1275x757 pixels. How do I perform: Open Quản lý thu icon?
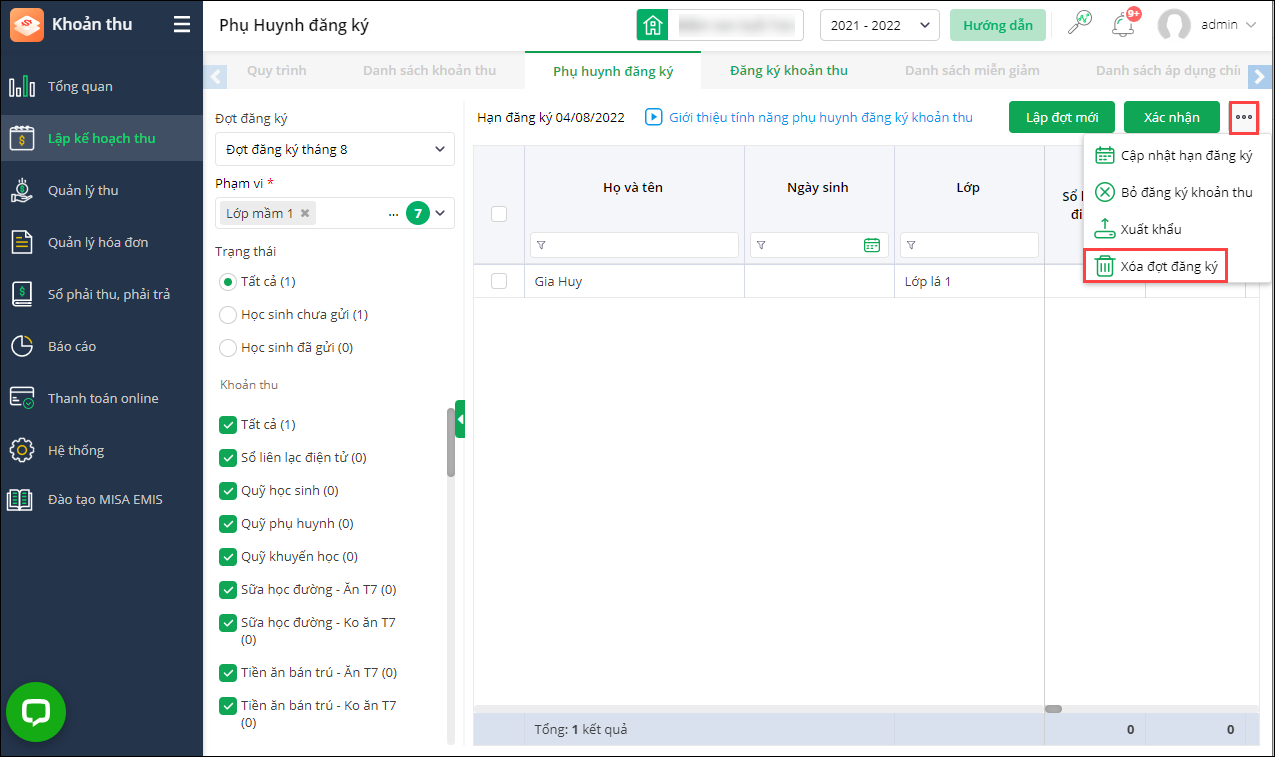[x=22, y=190]
